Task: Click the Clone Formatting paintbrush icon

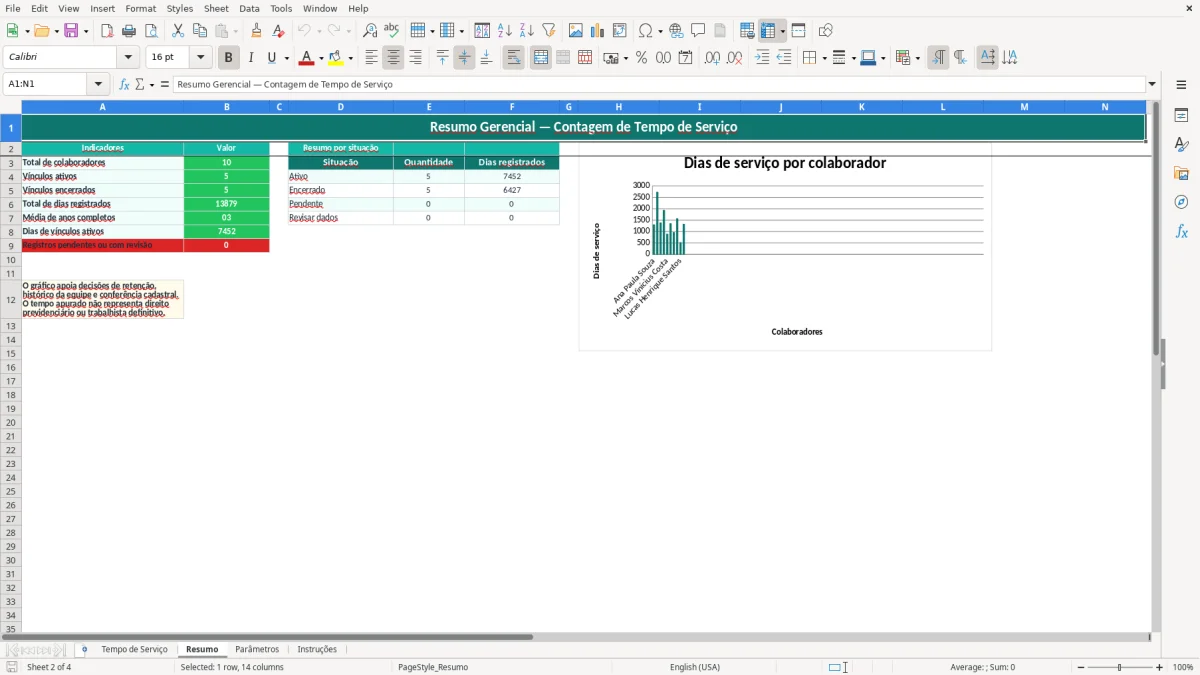Action: 257,31
